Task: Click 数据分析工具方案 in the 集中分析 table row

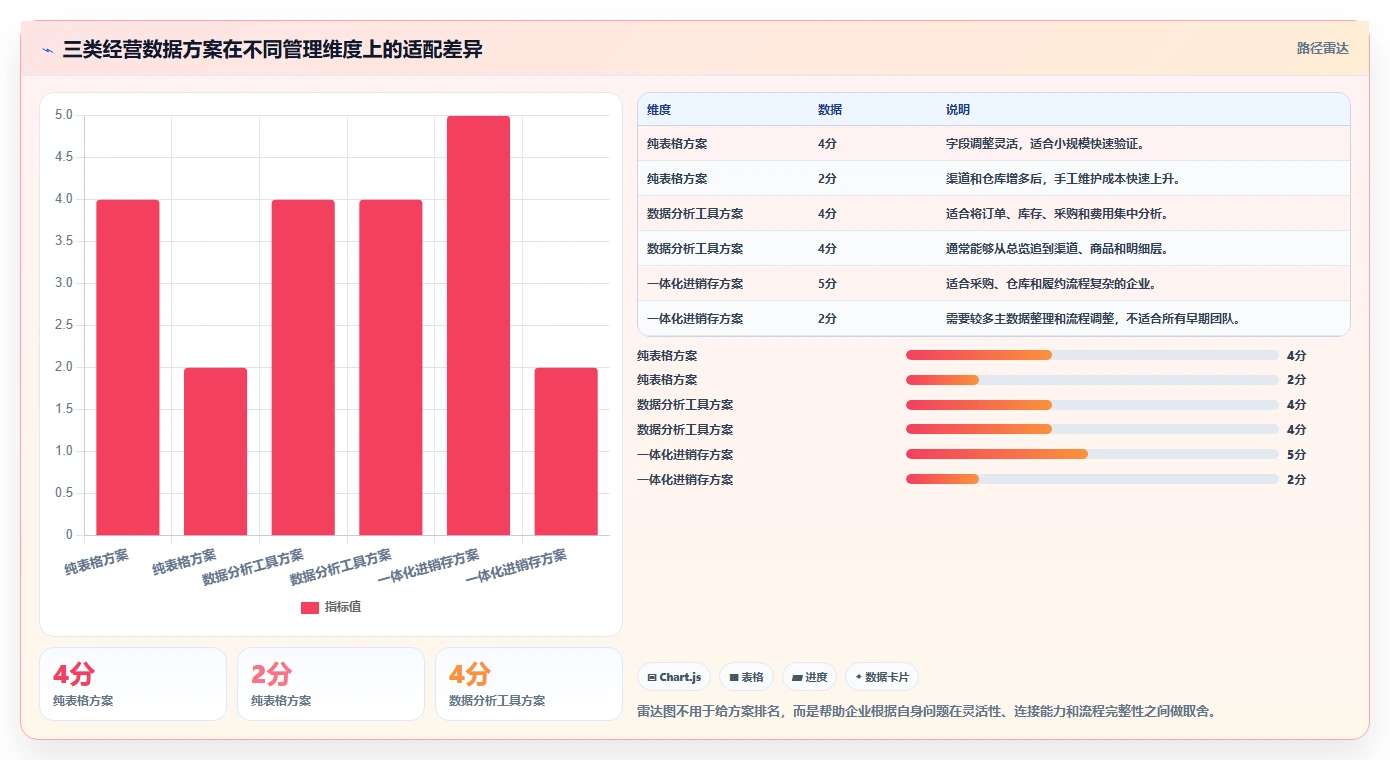Action: coord(695,213)
